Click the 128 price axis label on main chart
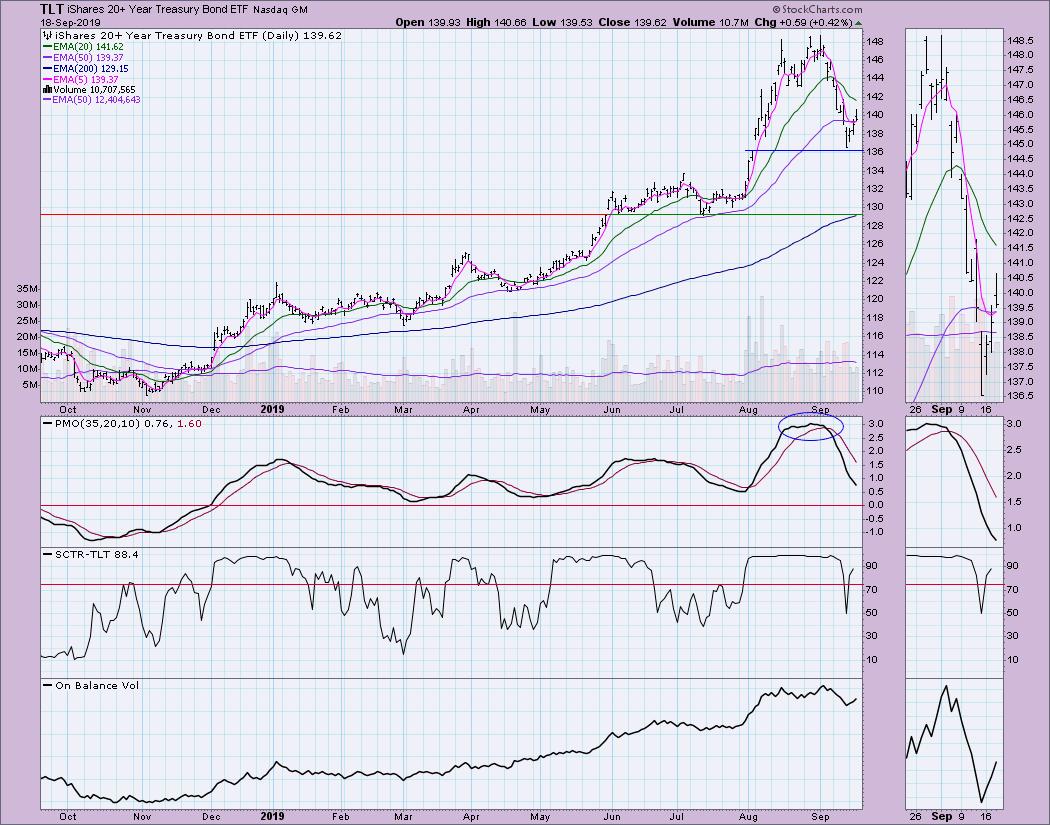1050x825 pixels. click(x=876, y=226)
